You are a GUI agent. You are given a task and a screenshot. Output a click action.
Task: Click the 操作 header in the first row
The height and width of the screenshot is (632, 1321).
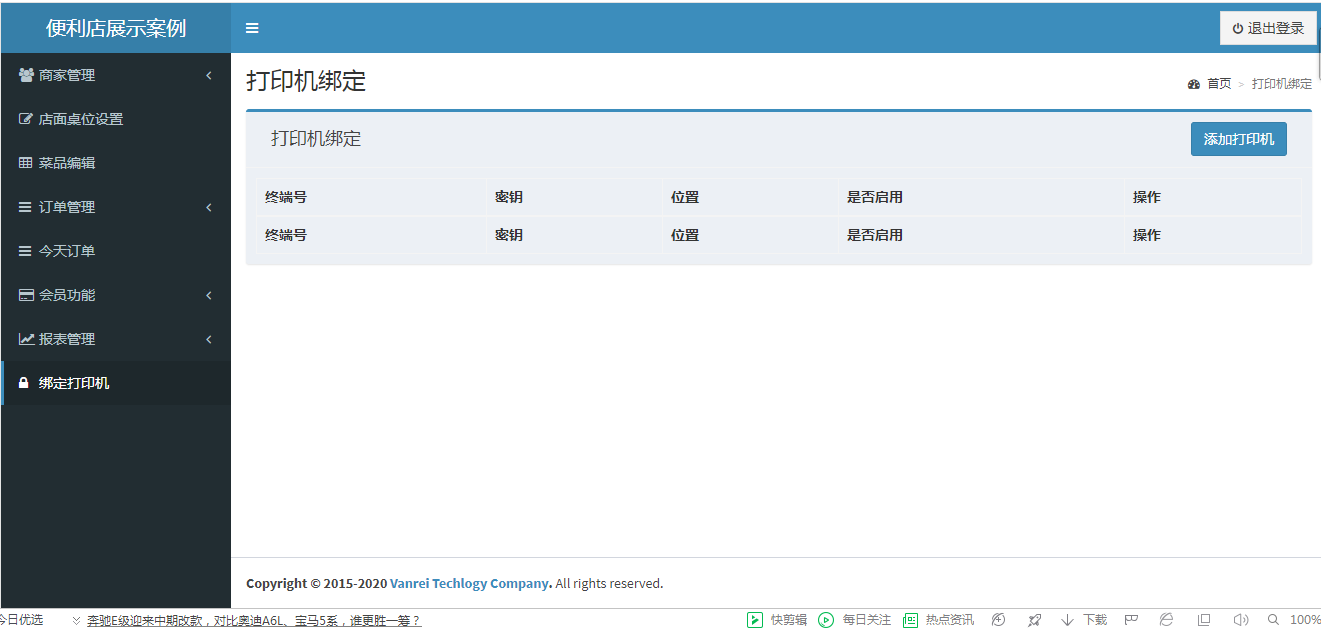[1147, 197]
